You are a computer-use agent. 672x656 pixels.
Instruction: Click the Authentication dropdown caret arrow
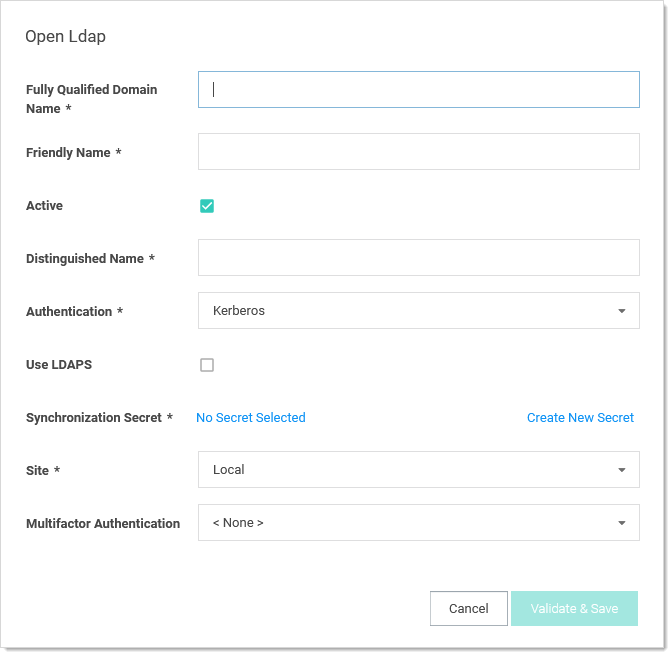[621, 311]
